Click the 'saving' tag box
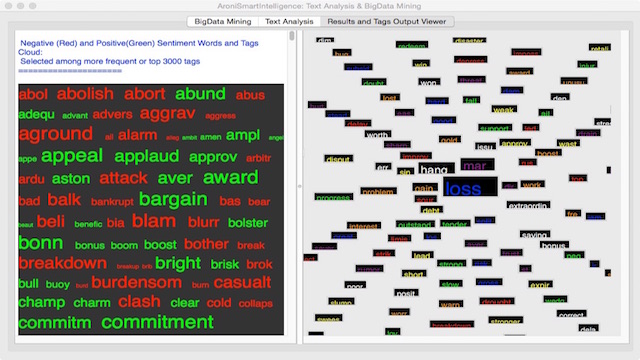 535,234
